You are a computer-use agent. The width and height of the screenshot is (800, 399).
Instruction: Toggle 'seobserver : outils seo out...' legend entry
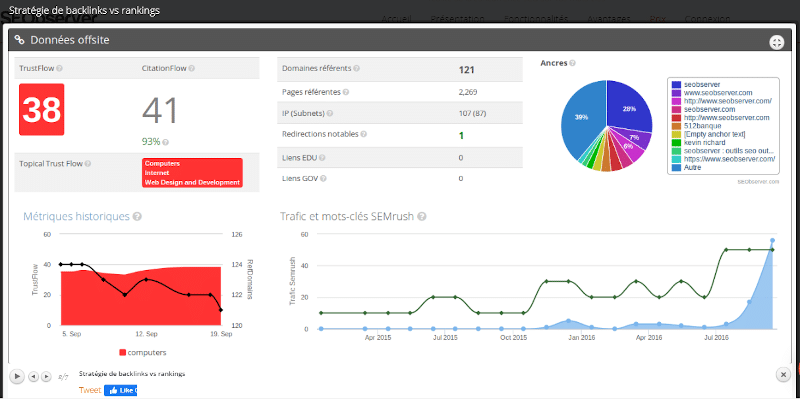tap(723, 151)
